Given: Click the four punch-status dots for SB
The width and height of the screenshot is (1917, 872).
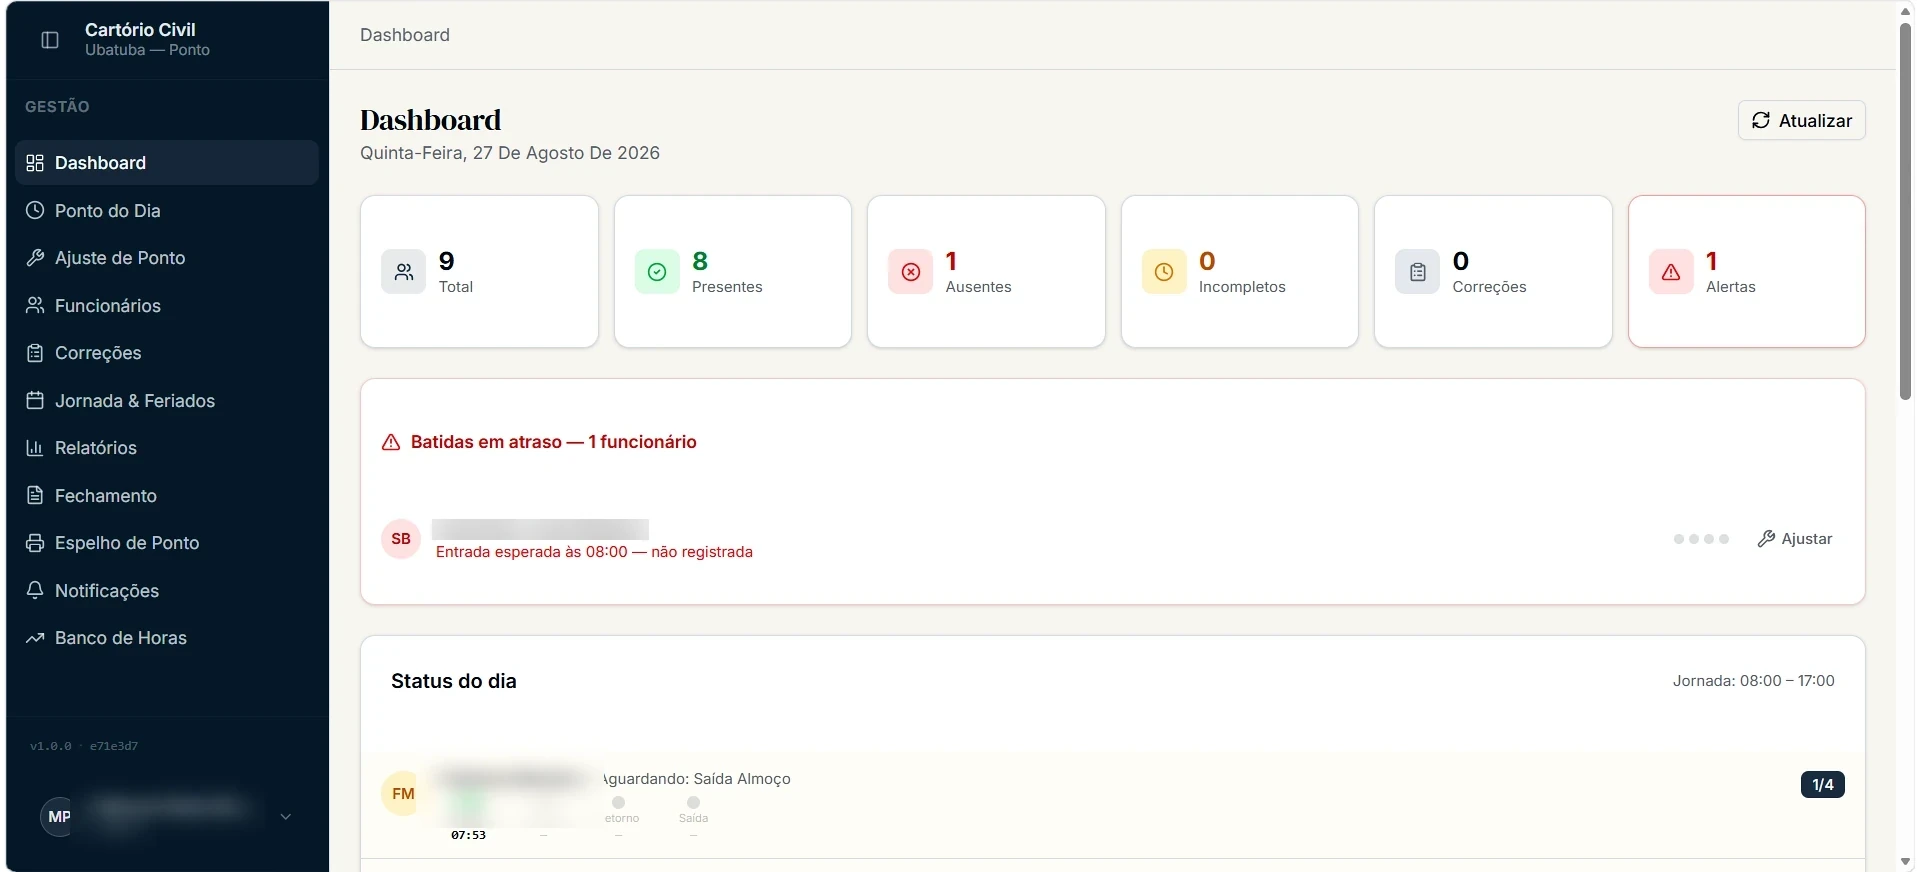Looking at the screenshot, I should tap(1701, 539).
